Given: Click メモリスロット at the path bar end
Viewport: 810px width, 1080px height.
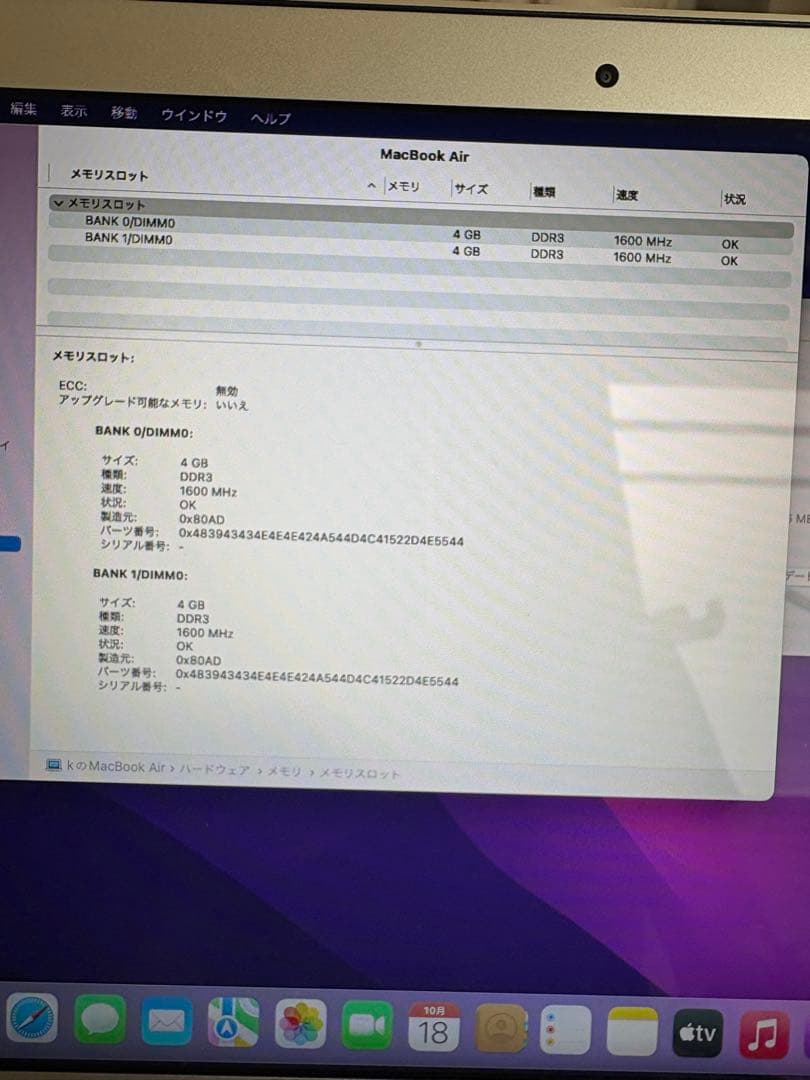Looking at the screenshot, I should (x=359, y=773).
